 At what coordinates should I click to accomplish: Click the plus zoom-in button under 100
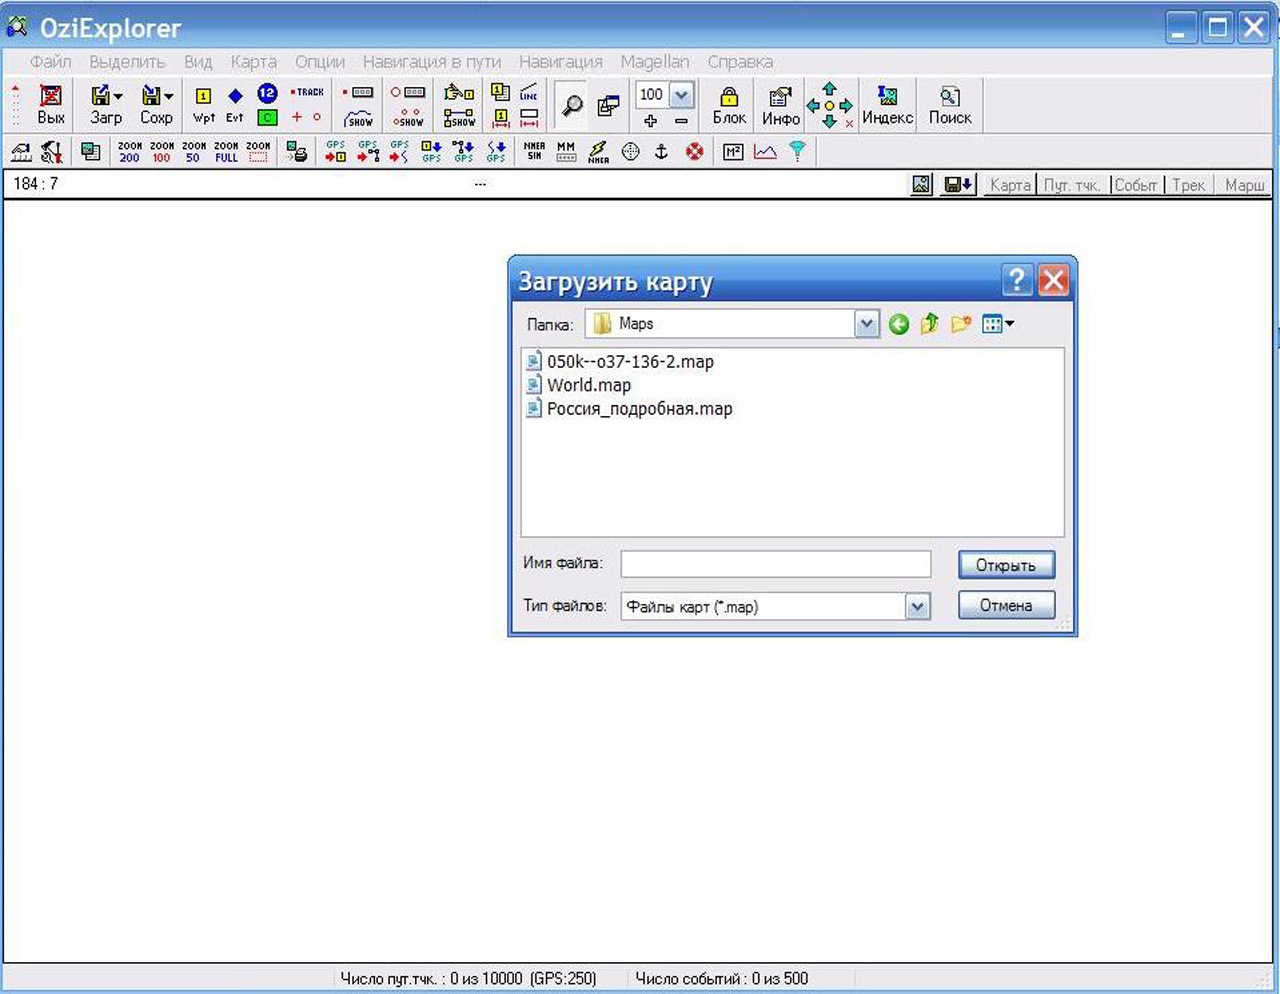coord(651,121)
